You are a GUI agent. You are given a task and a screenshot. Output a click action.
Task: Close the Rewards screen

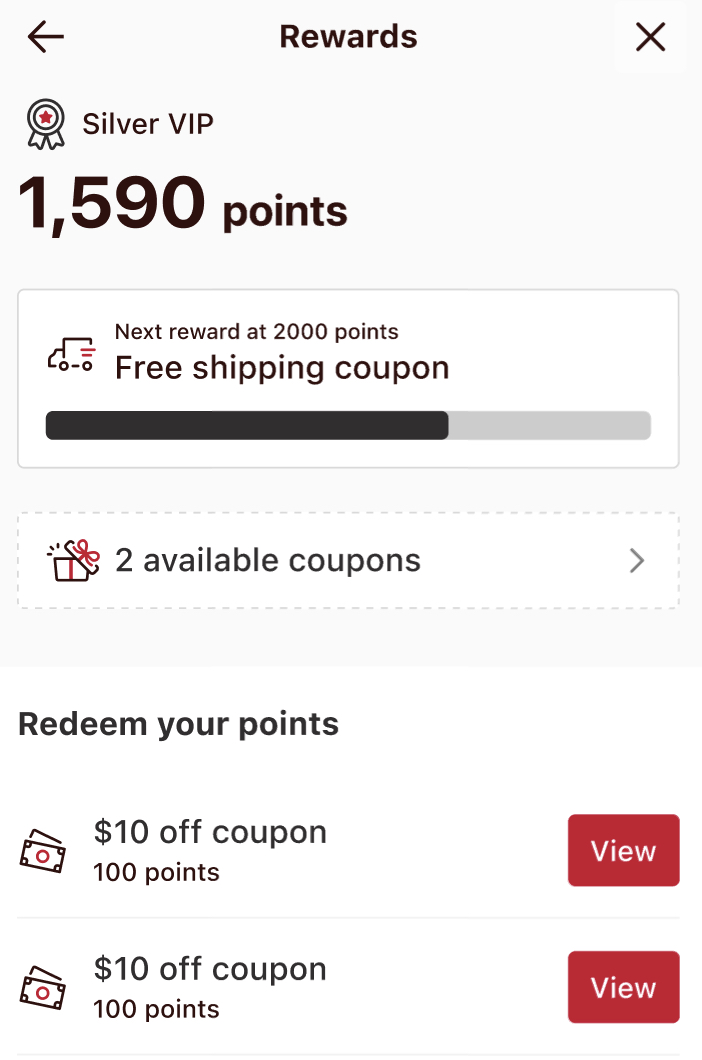pyautogui.click(x=650, y=38)
